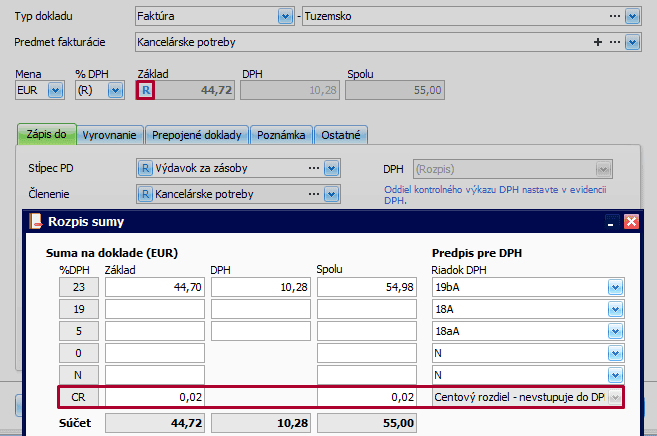
Task: Click the CR row Základ field showing 0,02
Action: [x=154, y=398]
